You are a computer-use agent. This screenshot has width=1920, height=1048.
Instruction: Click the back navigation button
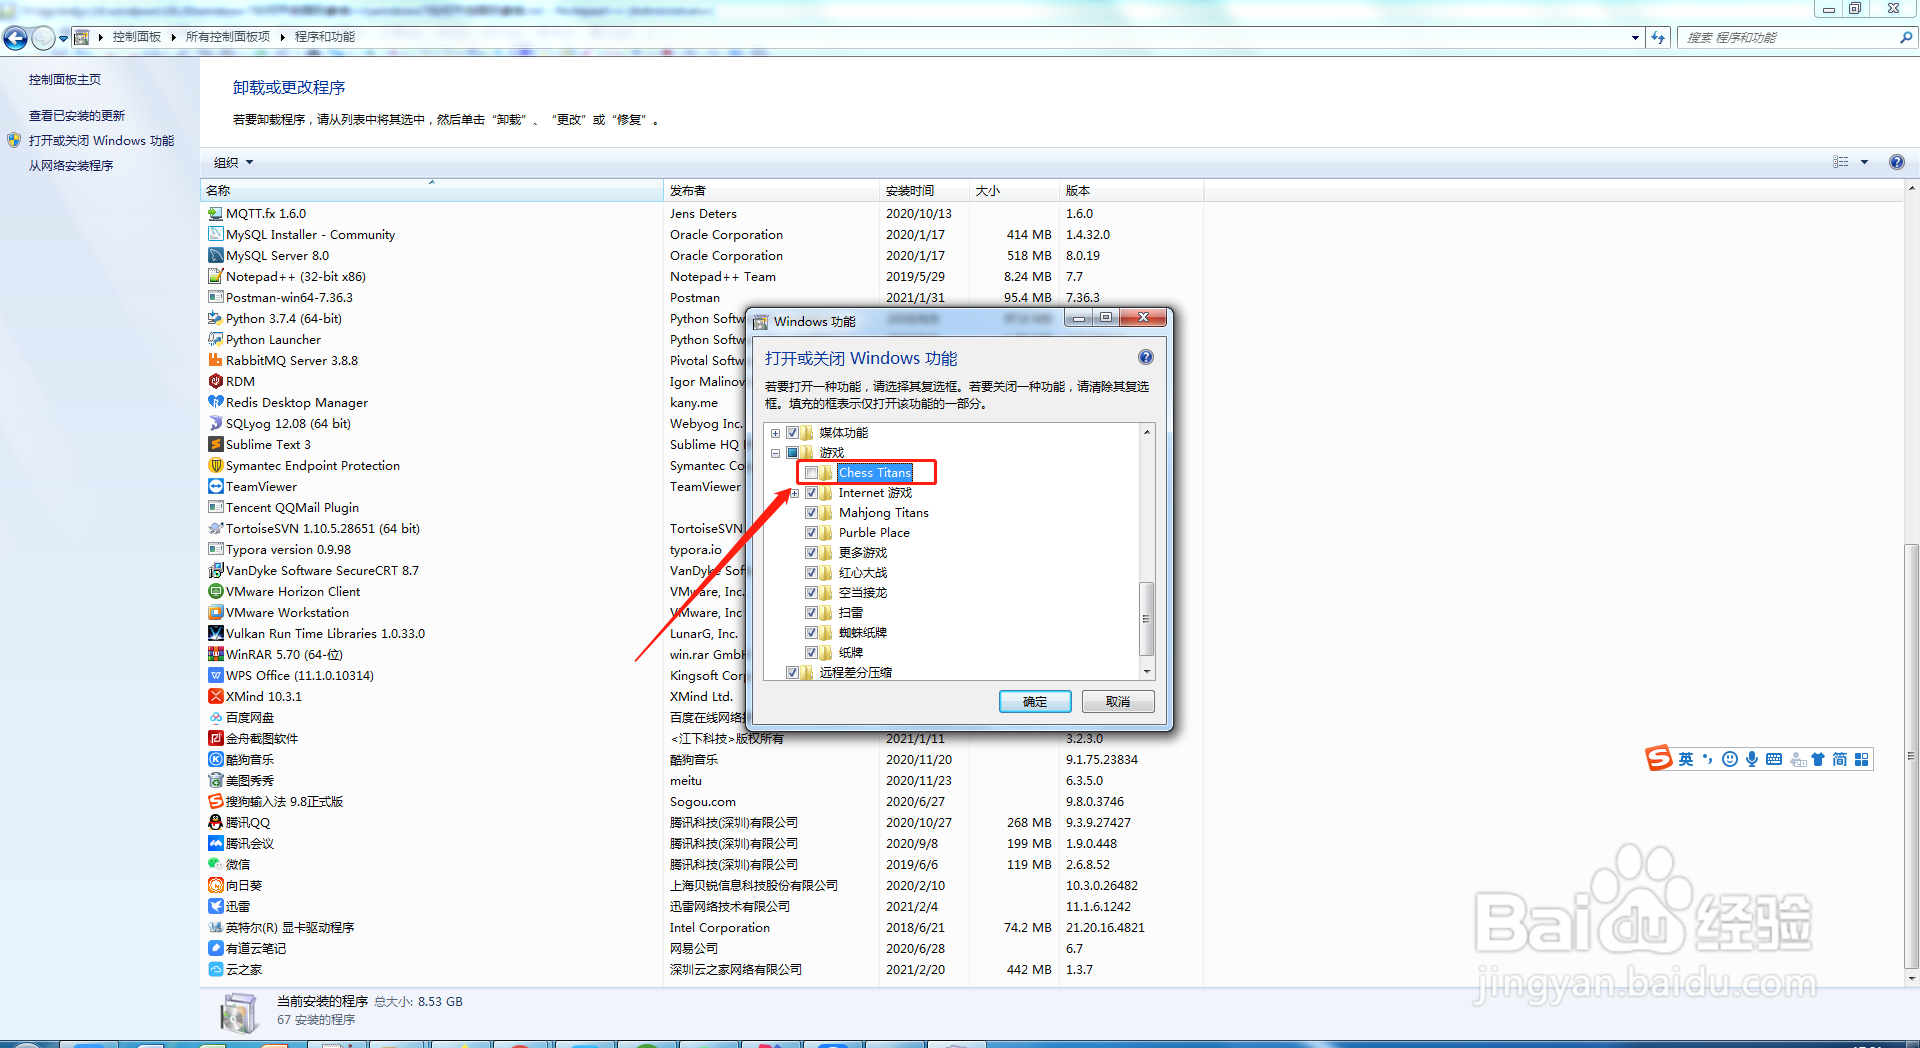[16, 38]
